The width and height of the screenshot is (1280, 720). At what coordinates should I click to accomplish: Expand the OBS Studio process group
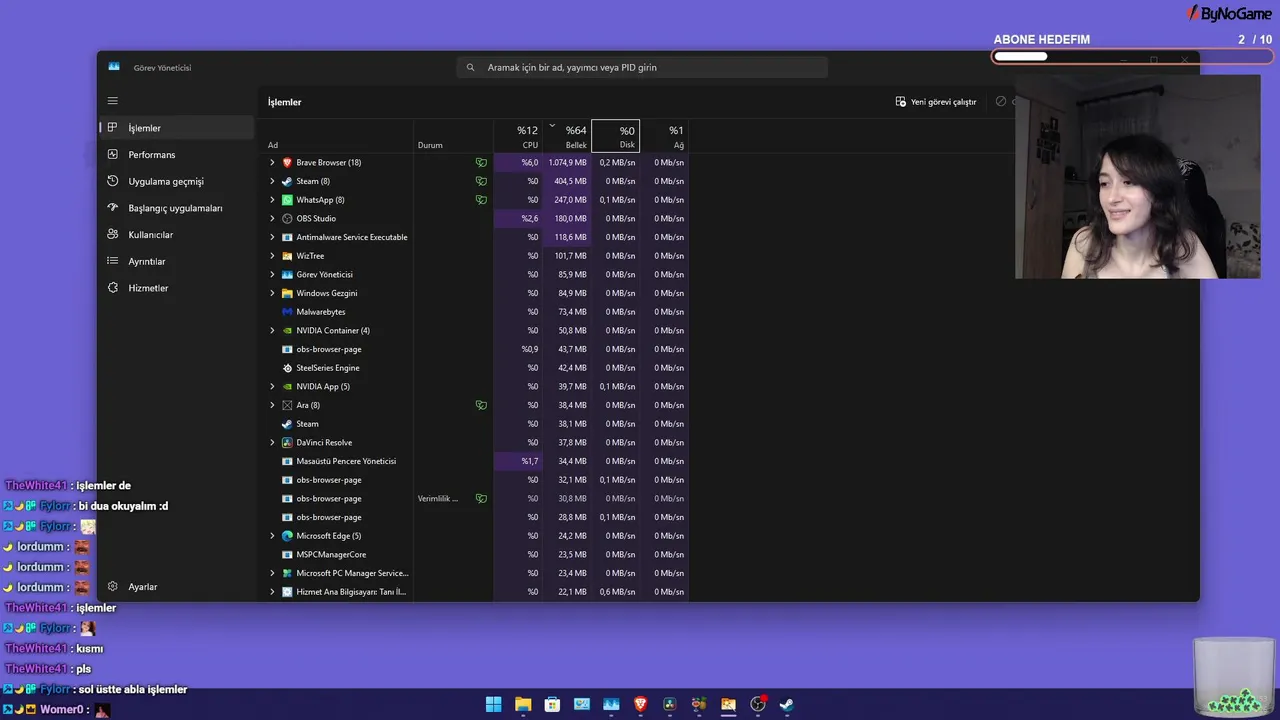pos(272,219)
